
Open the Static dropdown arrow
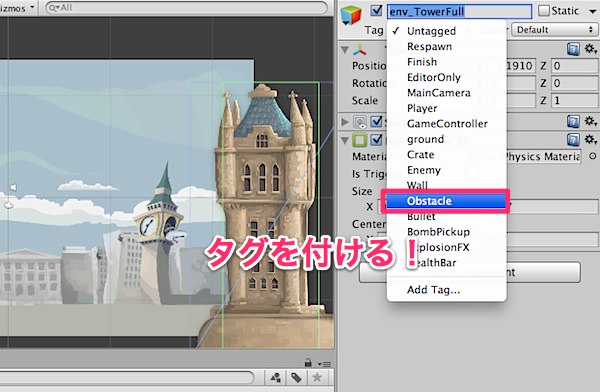pyautogui.click(x=592, y=11)
